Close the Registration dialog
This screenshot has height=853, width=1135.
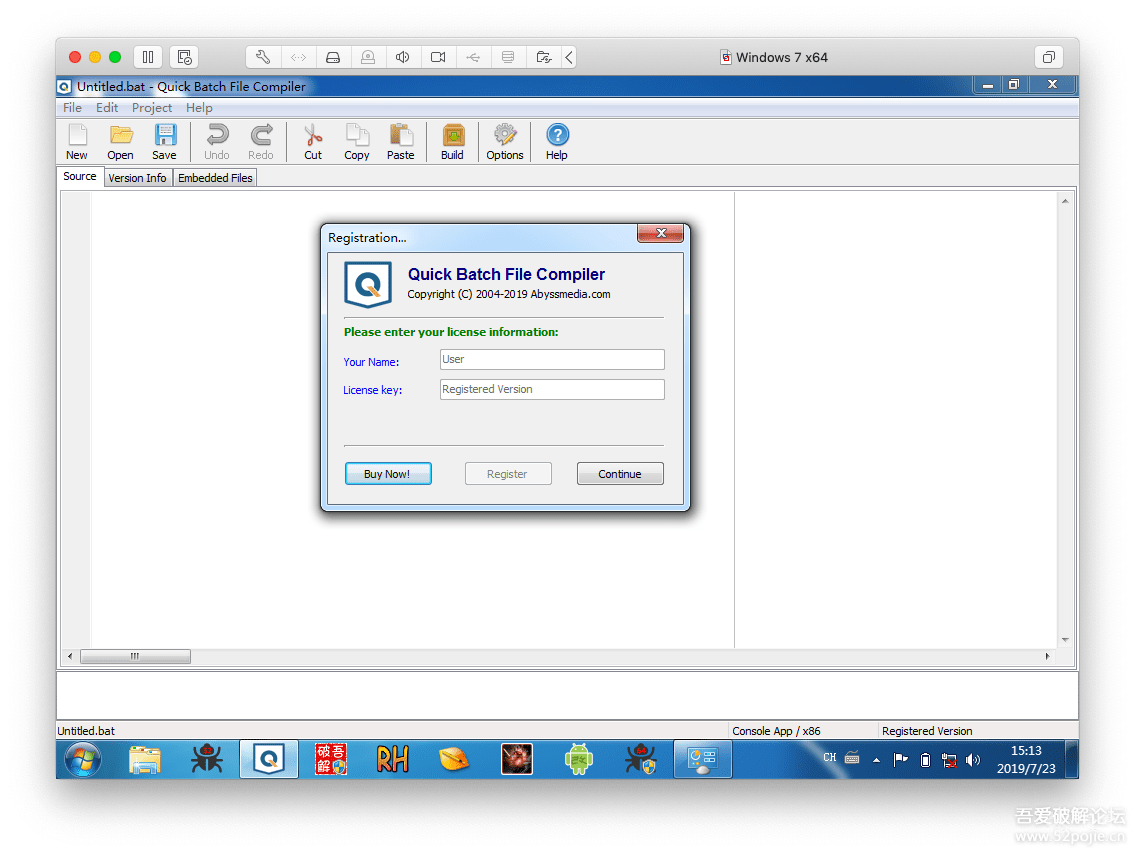pyautogui.click(x=660, y=233)
